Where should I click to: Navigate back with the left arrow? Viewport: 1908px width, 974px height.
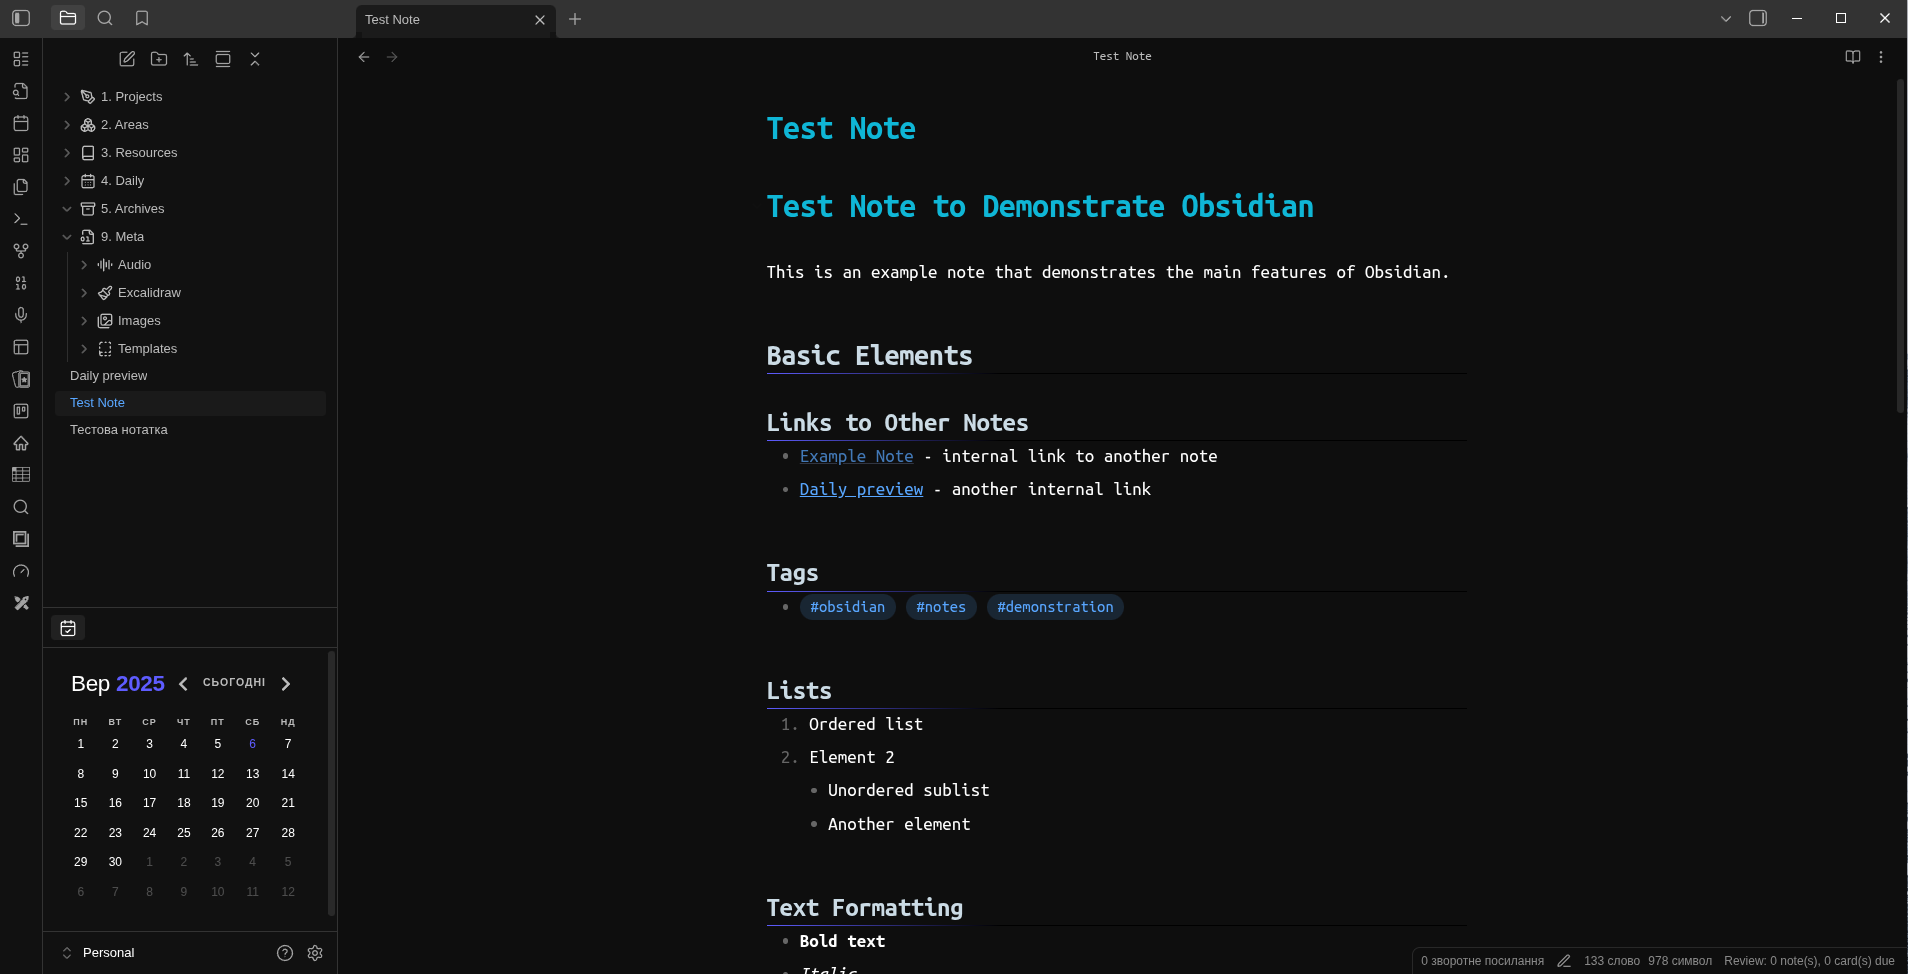pos(364,57)
